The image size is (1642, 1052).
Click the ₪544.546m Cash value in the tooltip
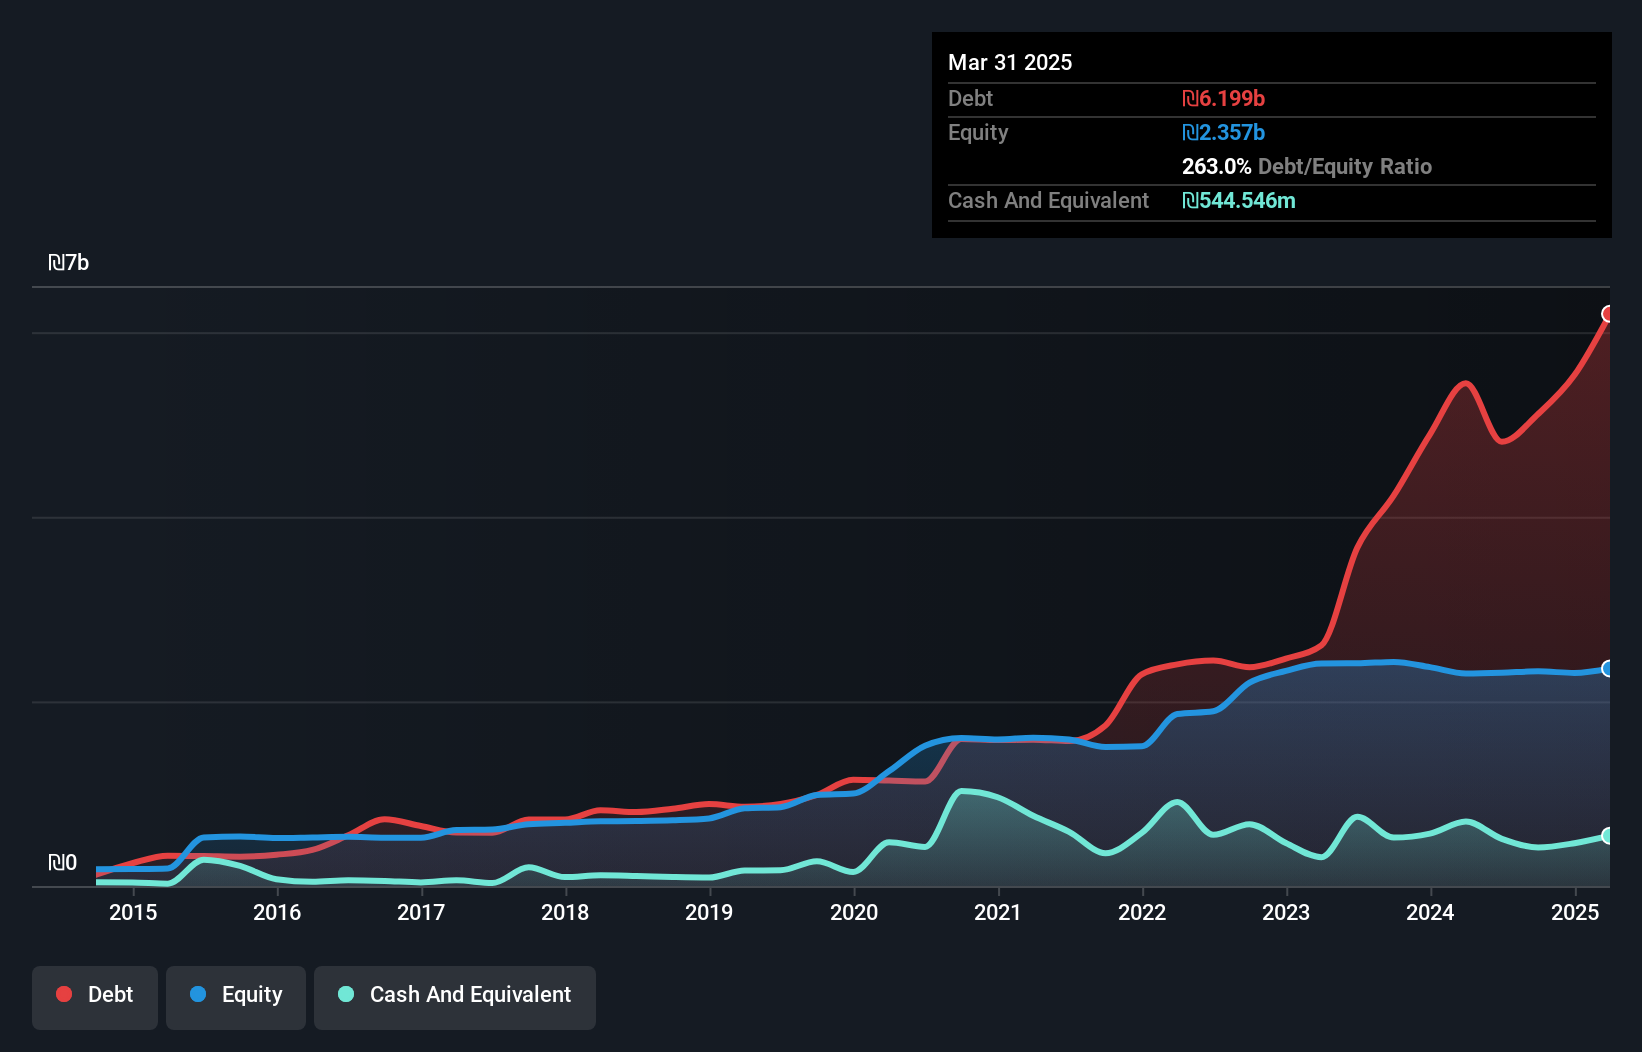click(1240, 201)
